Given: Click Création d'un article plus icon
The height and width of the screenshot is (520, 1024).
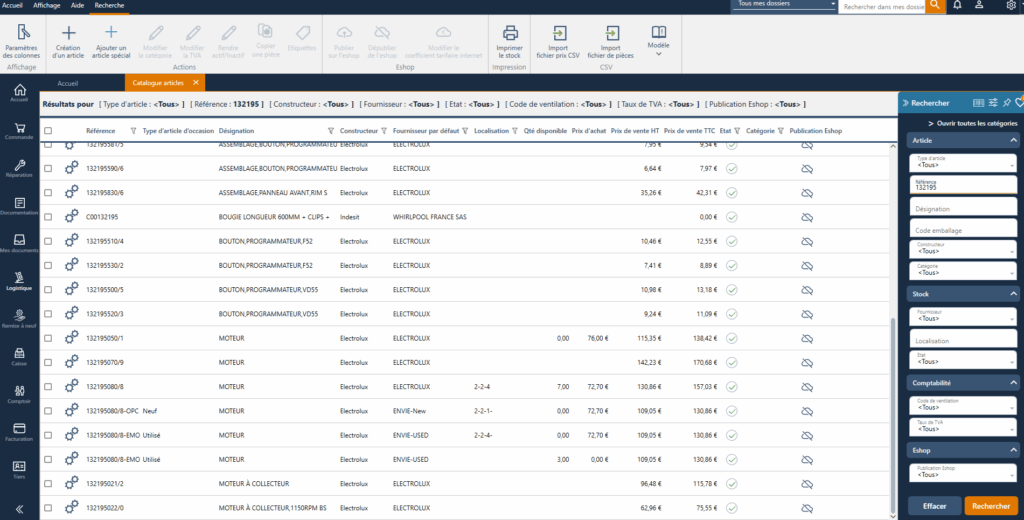Looking at the screenshot, I should pos(69,33).
